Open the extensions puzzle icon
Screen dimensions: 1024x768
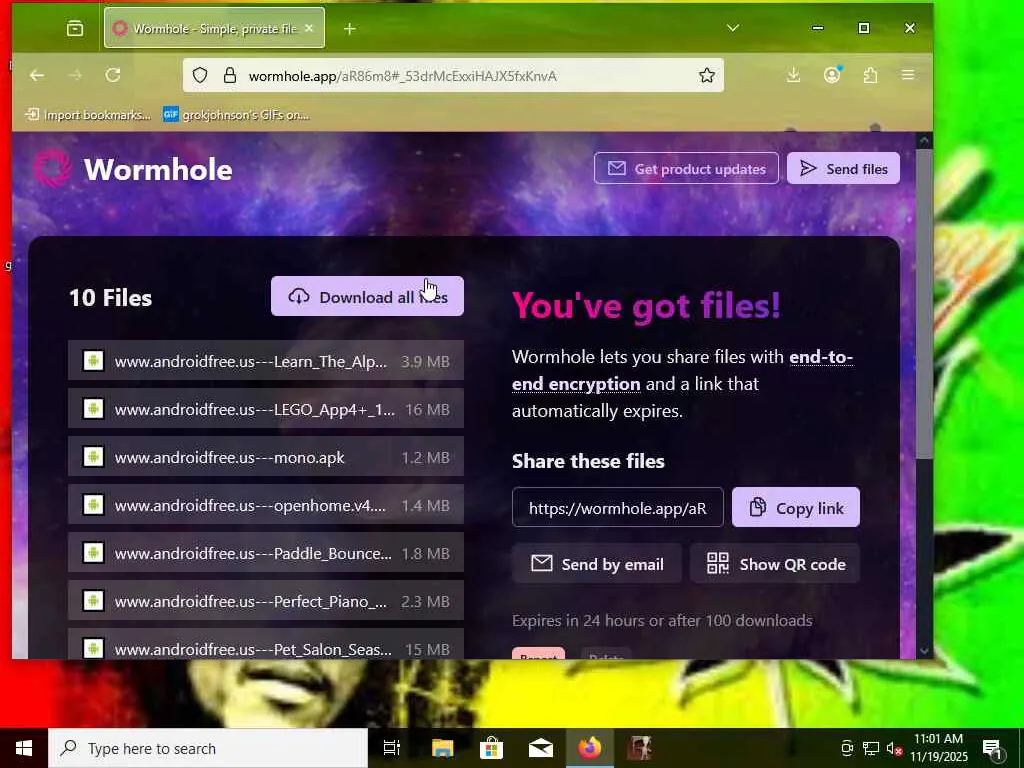click(x=870, y=75)
